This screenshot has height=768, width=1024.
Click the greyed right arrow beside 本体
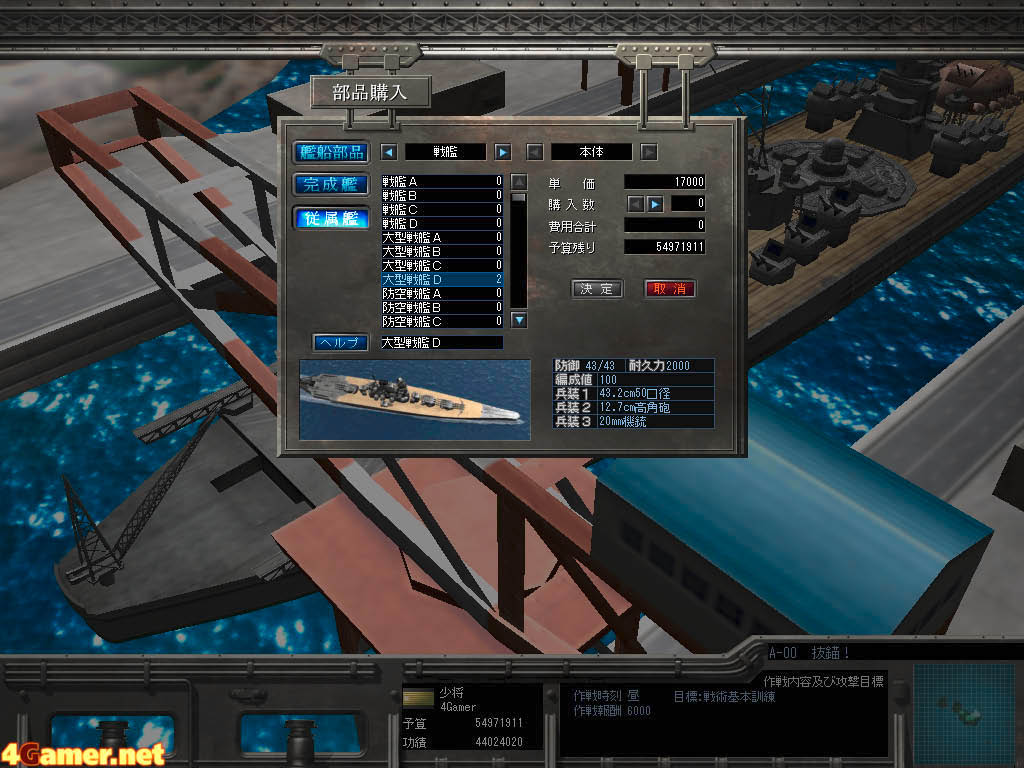point(648,152)
